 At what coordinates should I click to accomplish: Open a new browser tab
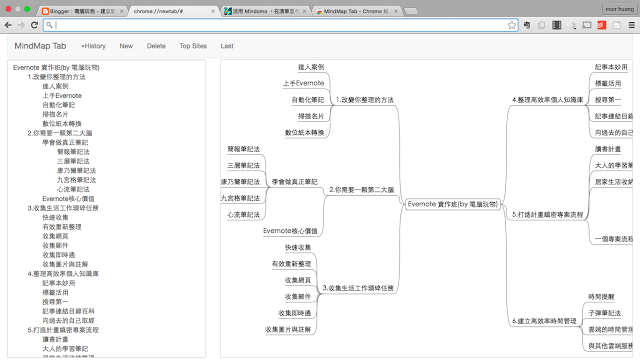(x=411, y=11)
